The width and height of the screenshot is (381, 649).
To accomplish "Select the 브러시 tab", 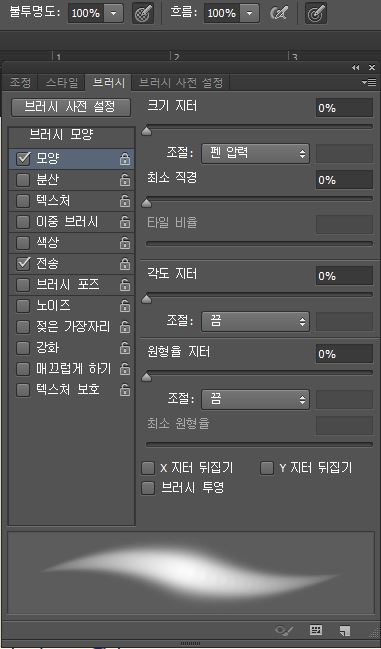I will (108, 82).
